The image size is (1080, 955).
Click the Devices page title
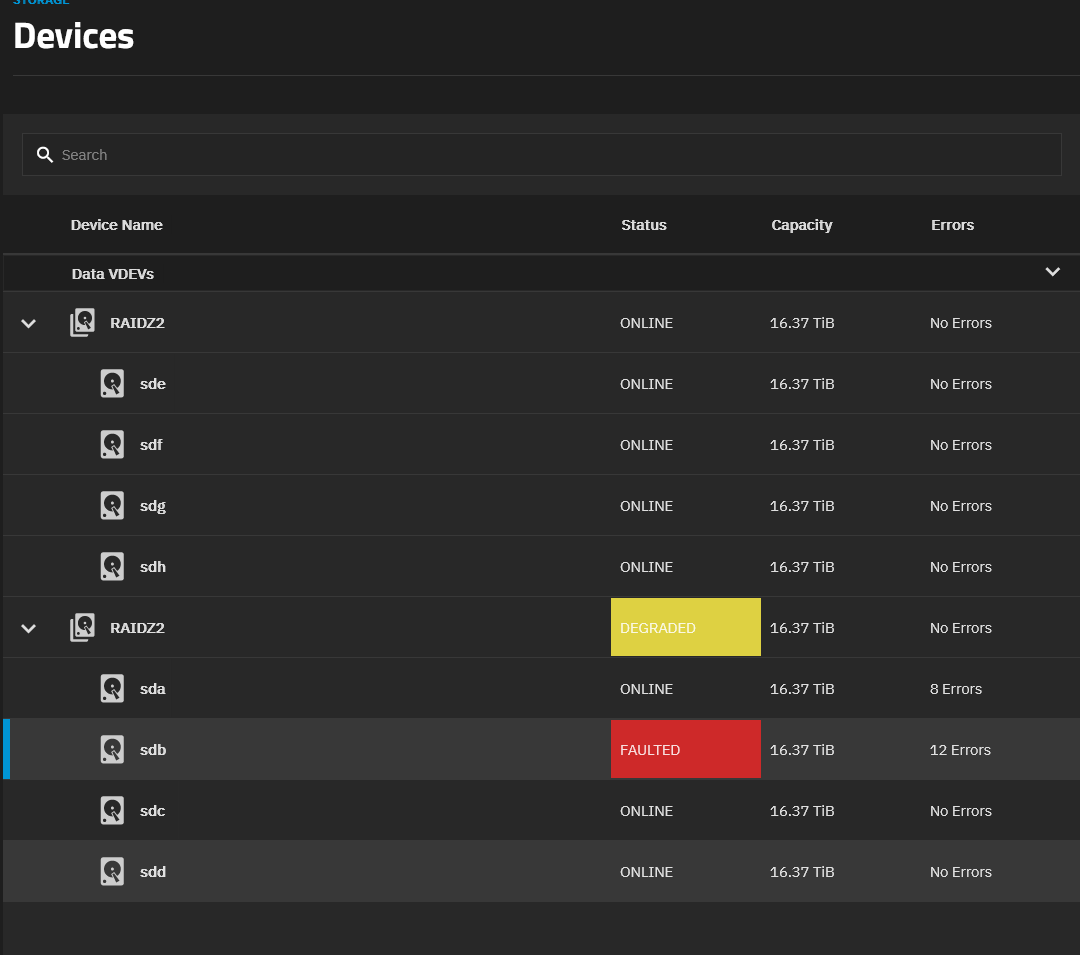click(x=74, y=36)
